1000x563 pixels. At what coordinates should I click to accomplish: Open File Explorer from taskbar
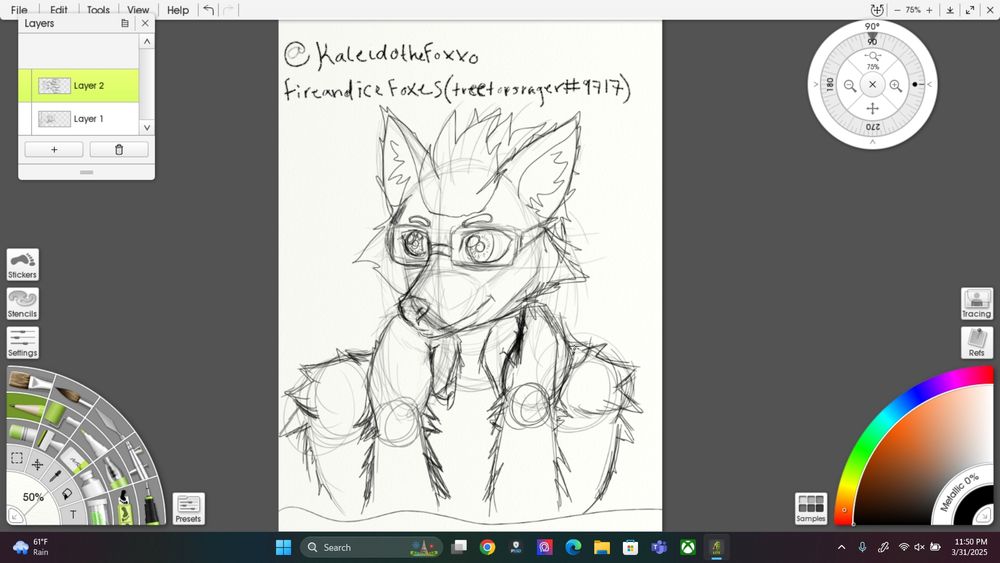pos(601,547)
